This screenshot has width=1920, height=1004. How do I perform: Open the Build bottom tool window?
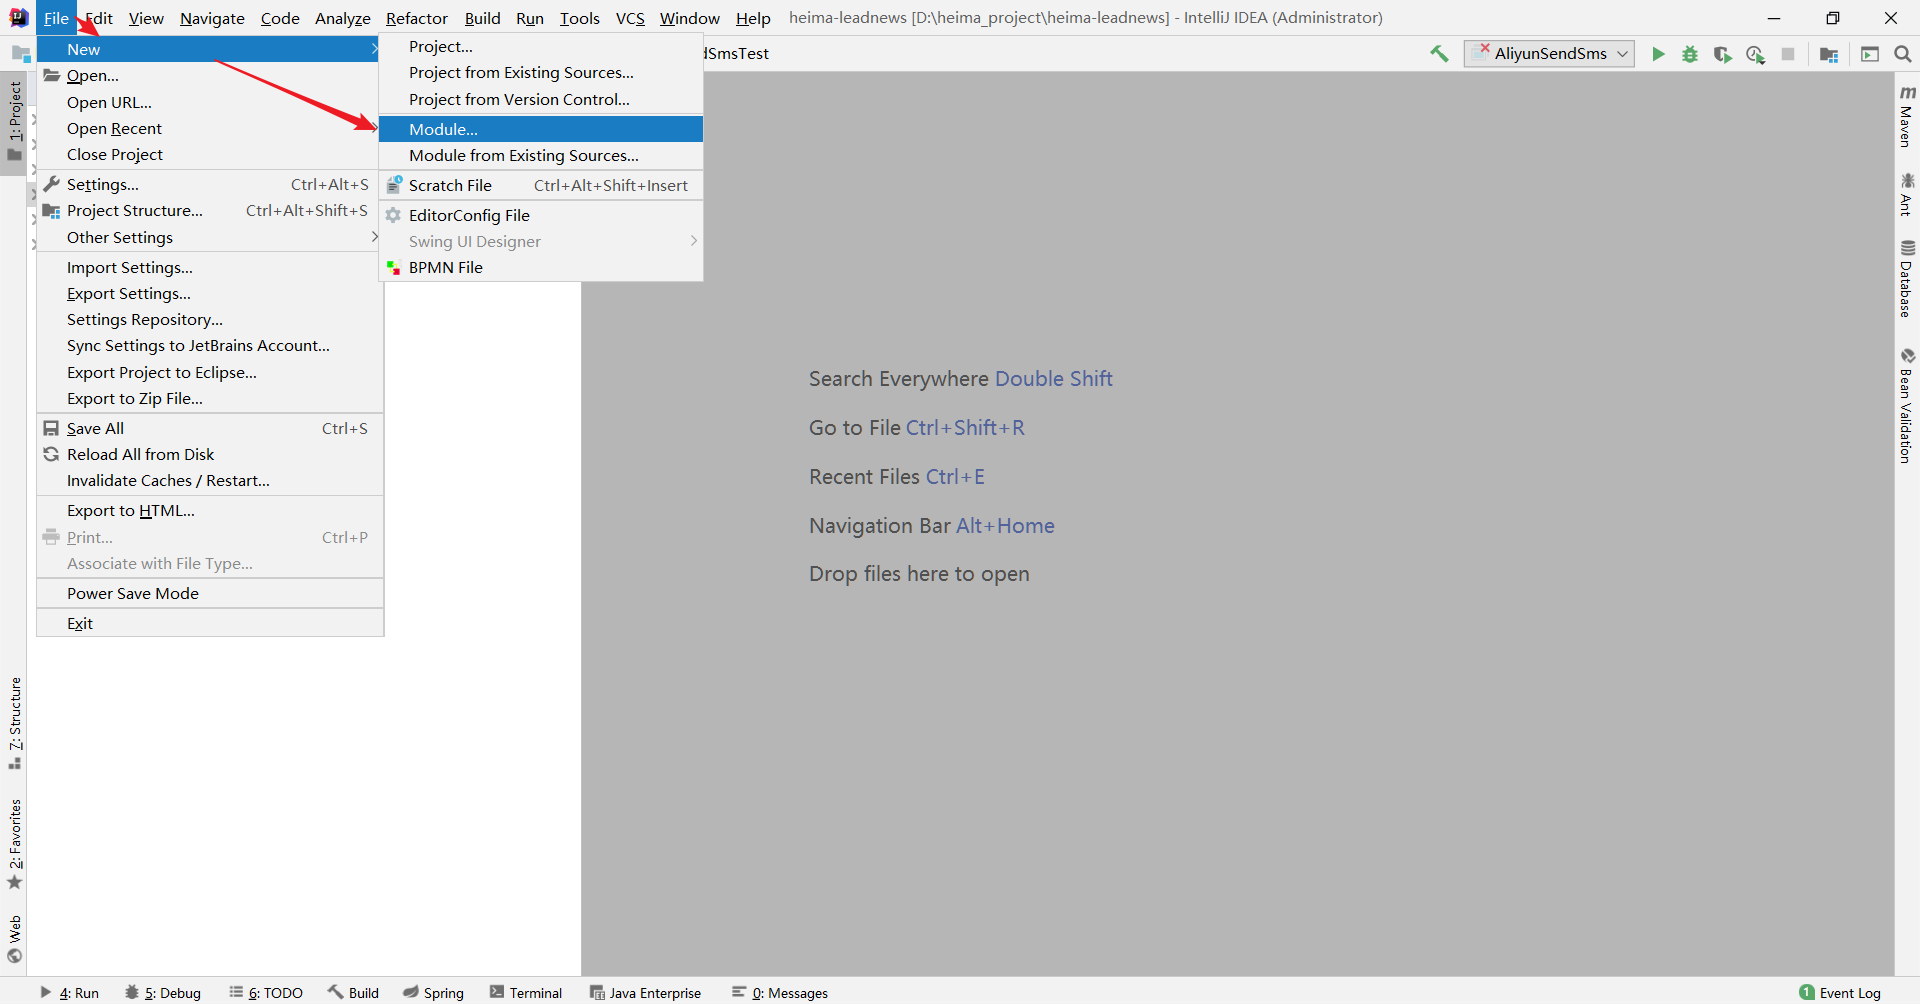pos(354,992)
